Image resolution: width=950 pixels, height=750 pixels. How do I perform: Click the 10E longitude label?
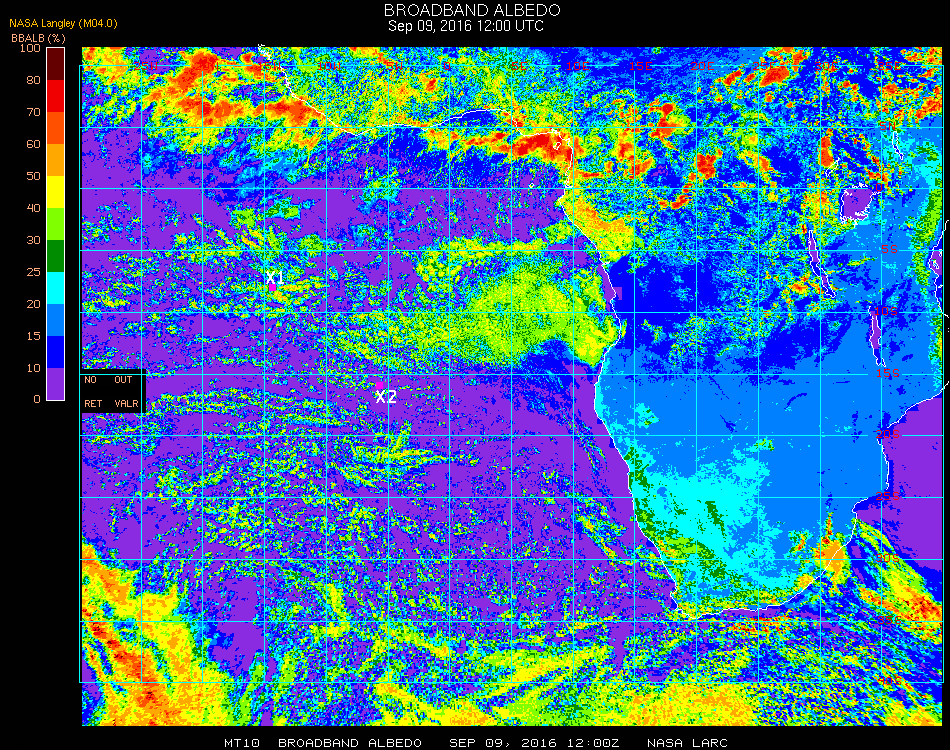coord(577,66)
